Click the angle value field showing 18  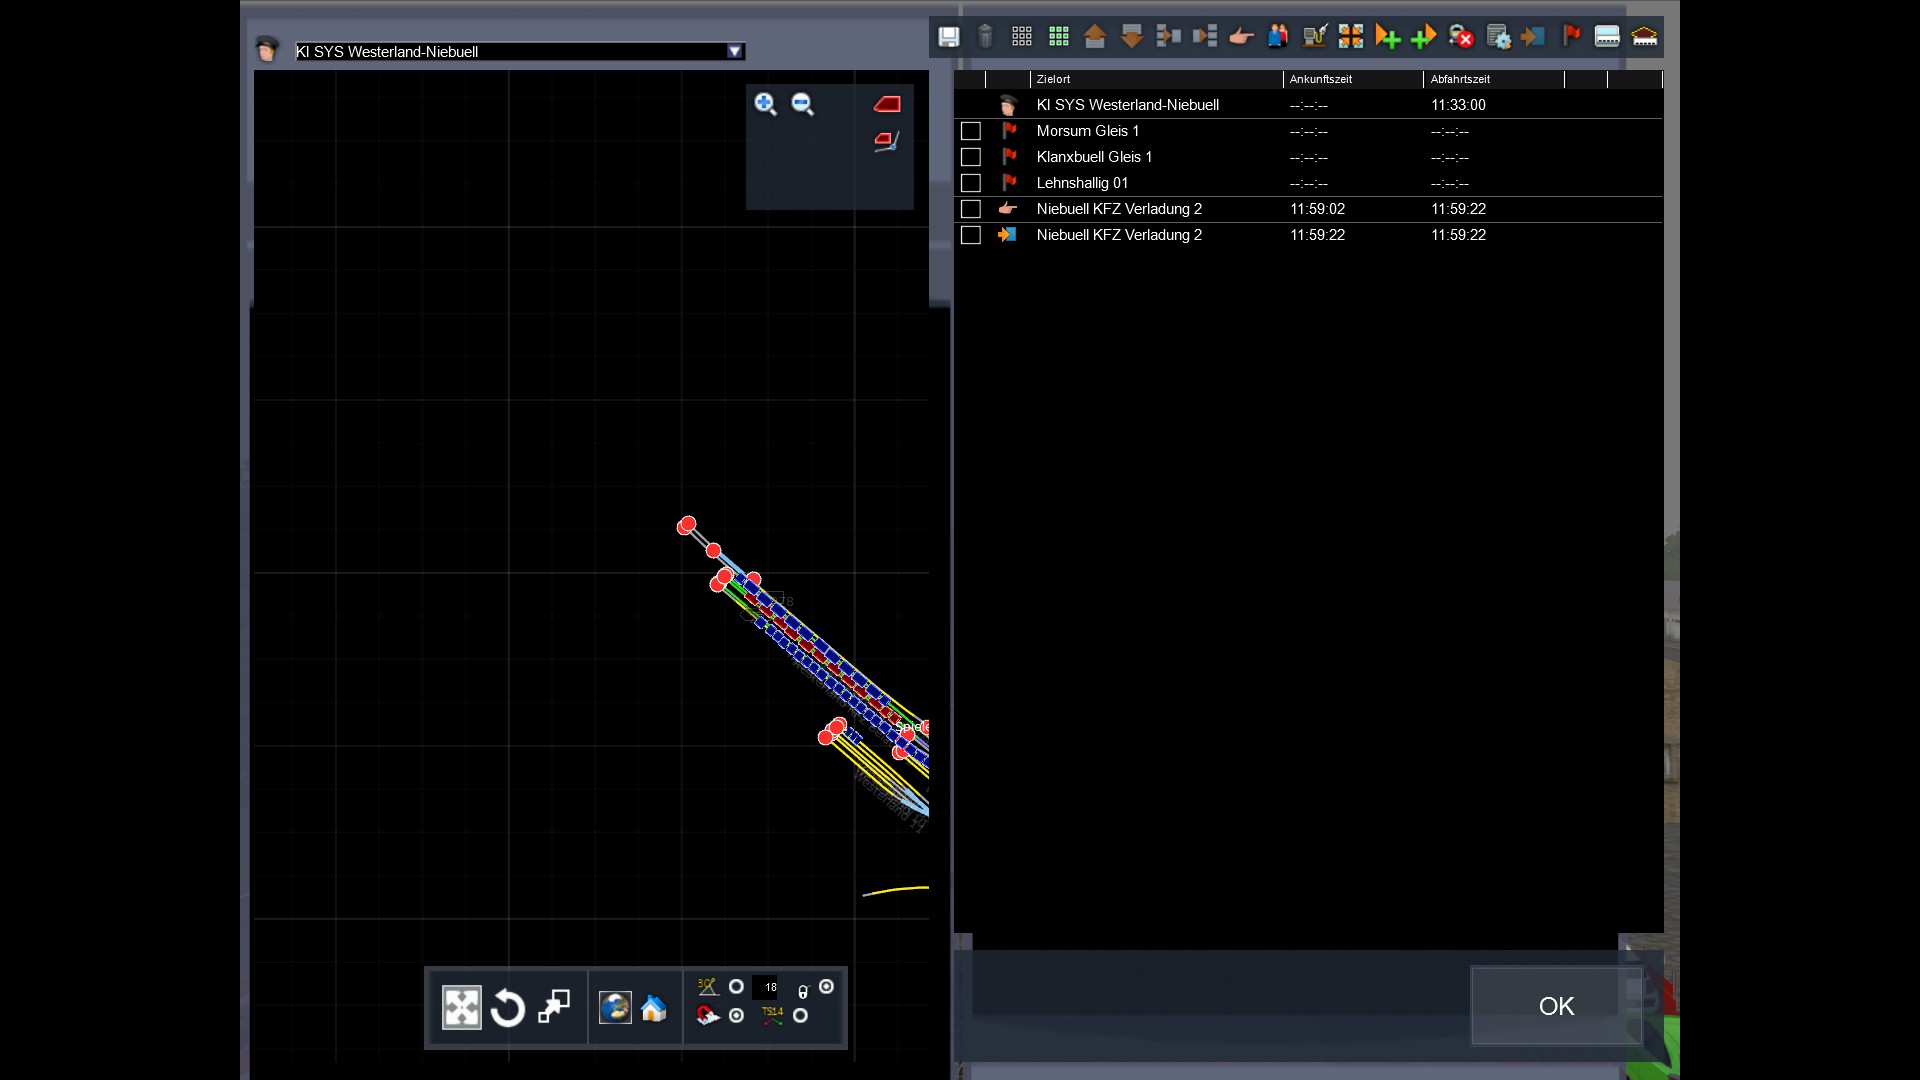coord(769,987)
